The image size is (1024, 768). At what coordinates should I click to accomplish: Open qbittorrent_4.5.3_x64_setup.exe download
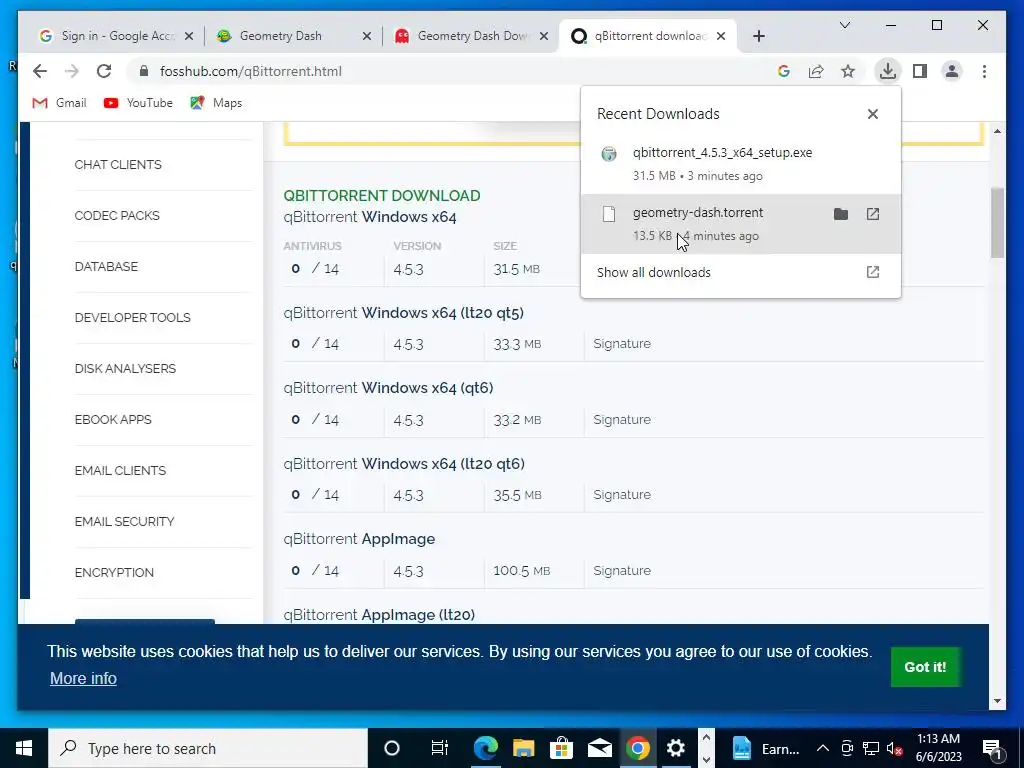tap(741, 163)
